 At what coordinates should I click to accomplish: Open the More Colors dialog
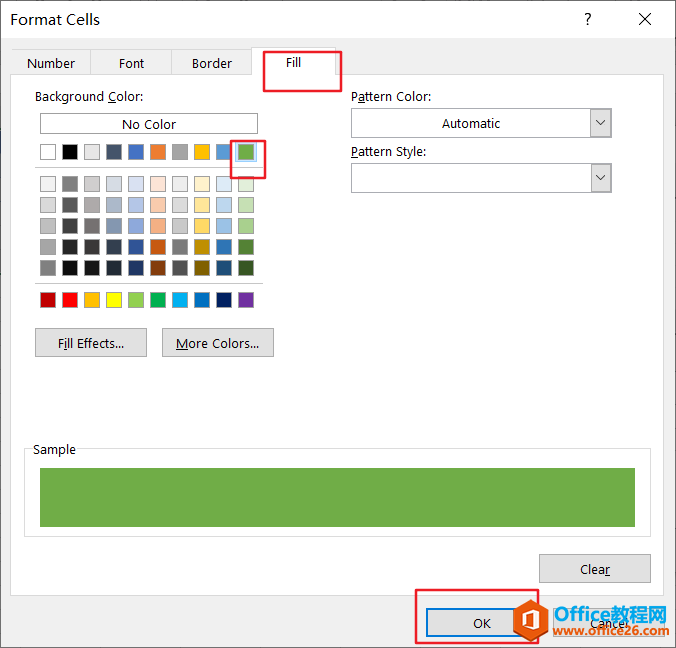217,343
